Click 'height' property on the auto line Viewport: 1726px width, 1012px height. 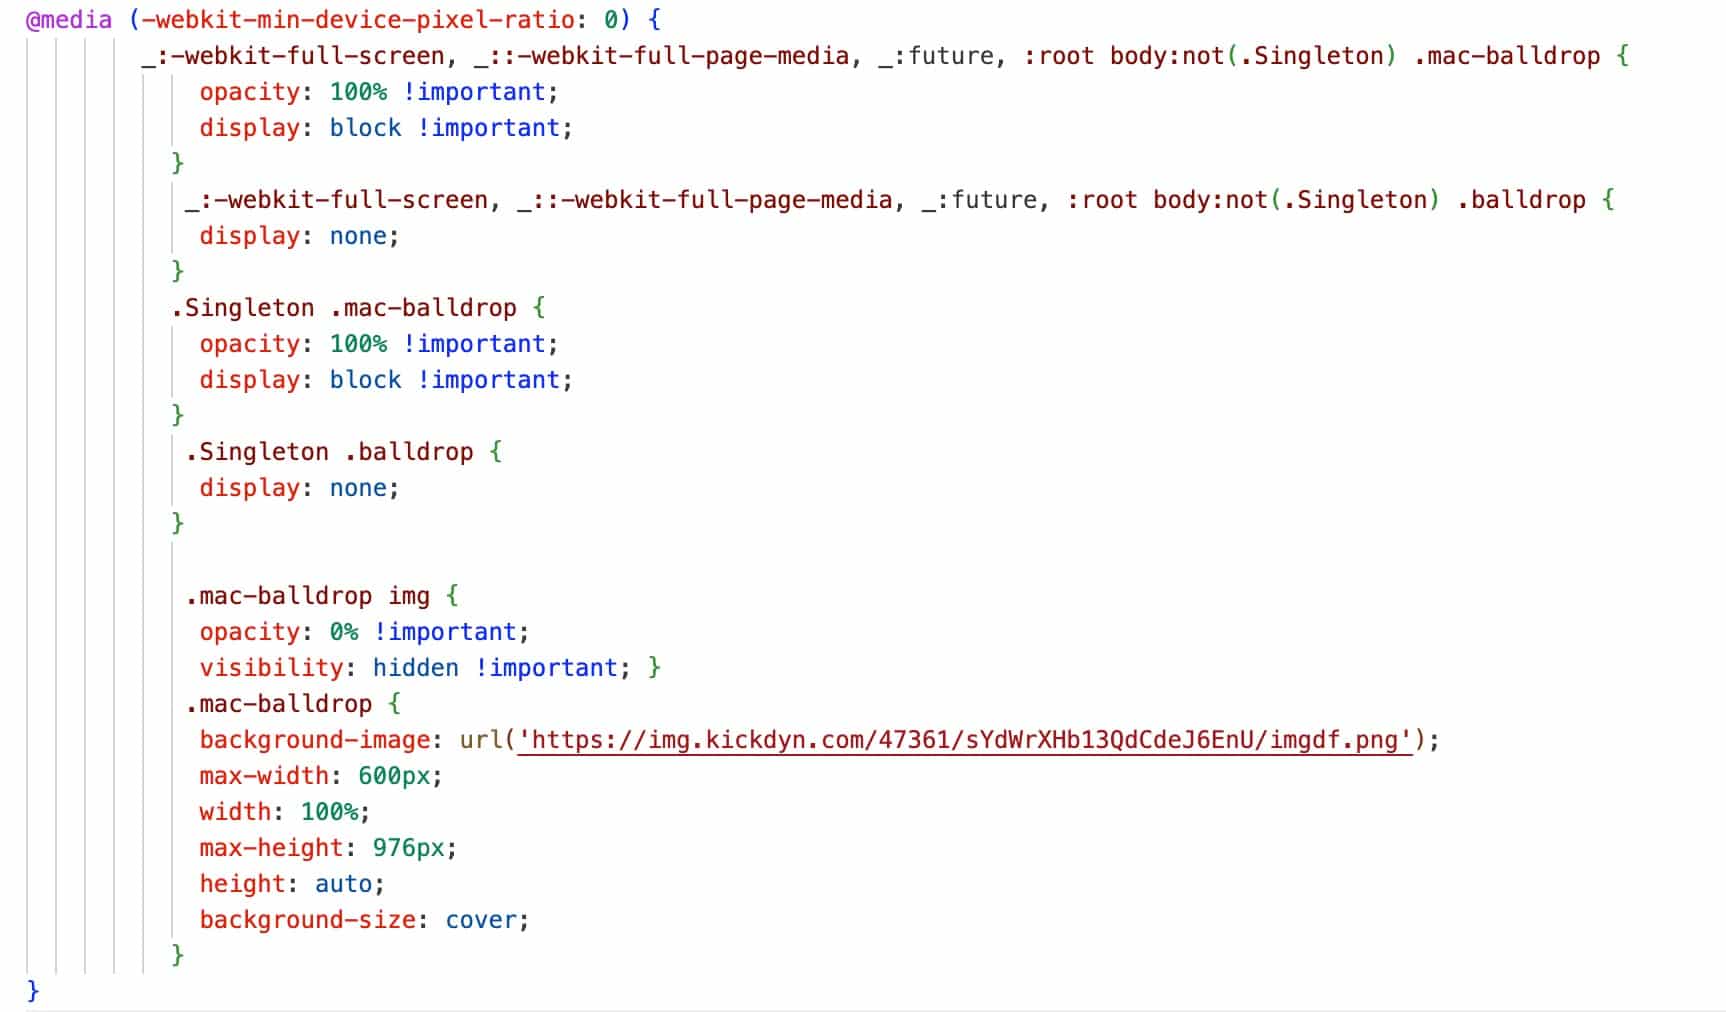point(242,884)
